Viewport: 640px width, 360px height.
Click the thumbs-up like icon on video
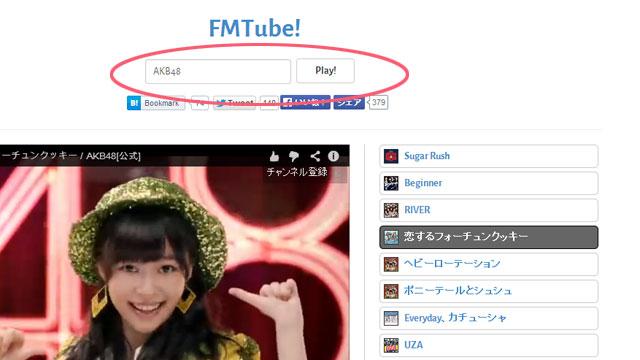click(274, 156)
